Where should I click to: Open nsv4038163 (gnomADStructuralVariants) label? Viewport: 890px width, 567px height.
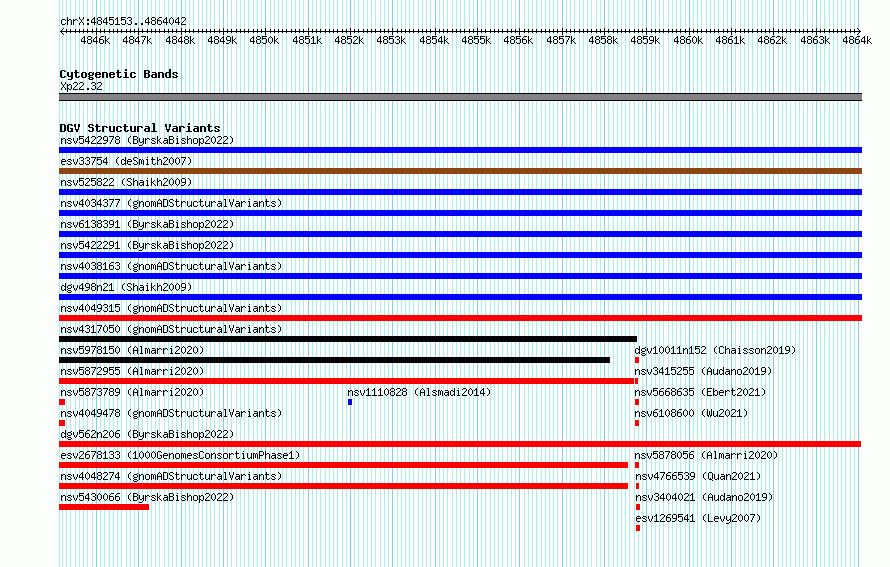coord(171,266)
